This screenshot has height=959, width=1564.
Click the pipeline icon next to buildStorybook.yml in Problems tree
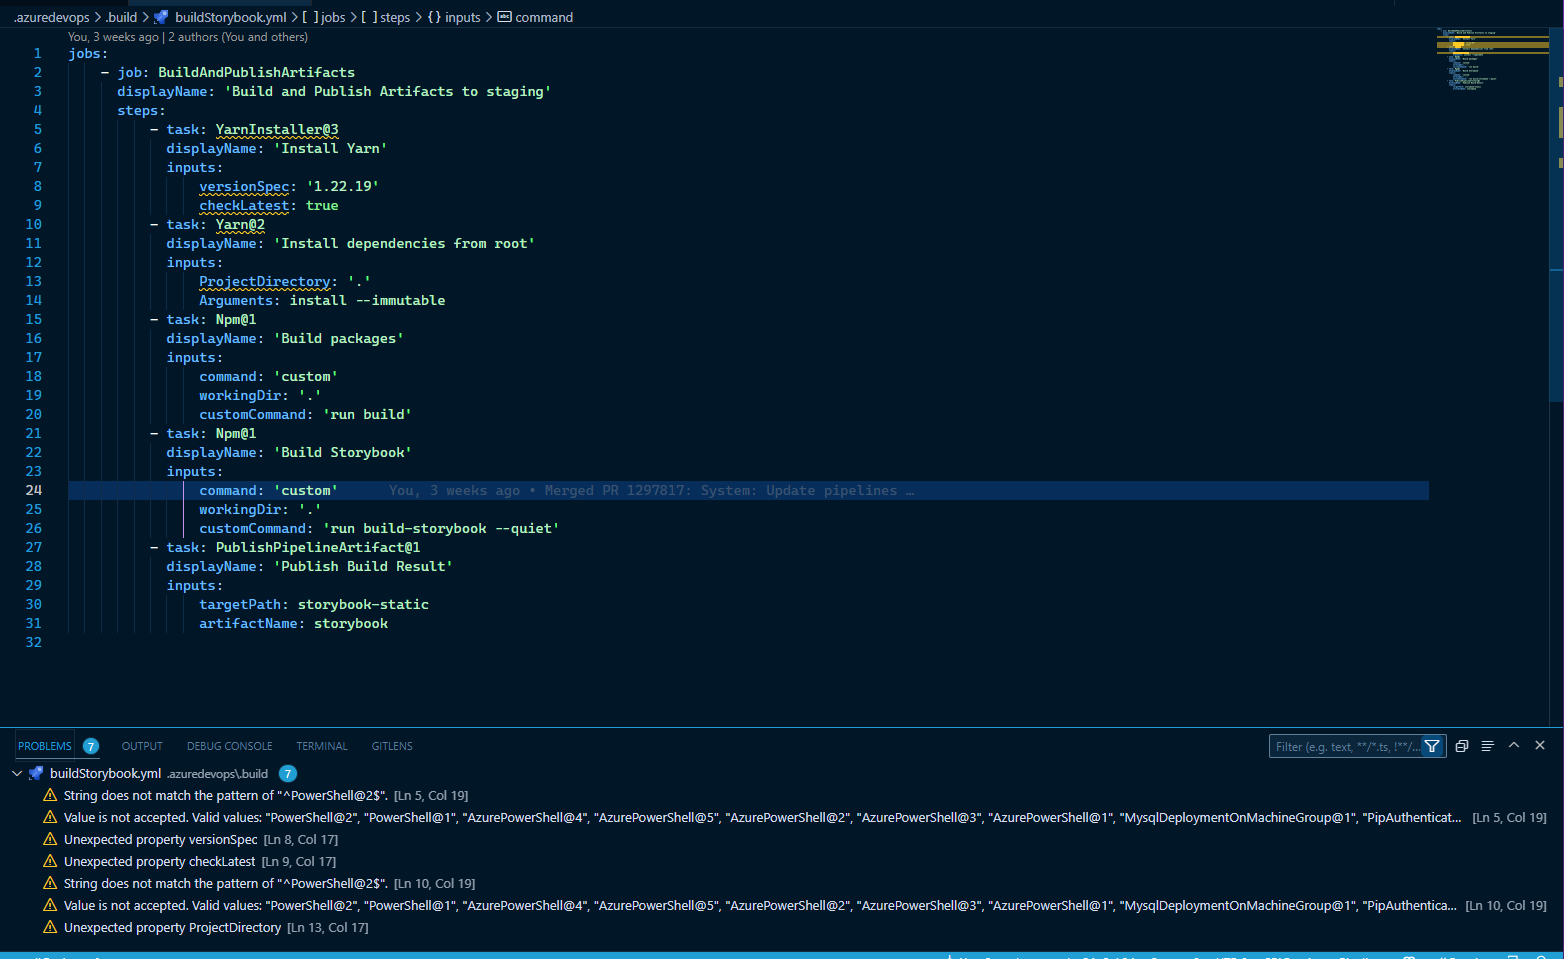coord(36,773)
